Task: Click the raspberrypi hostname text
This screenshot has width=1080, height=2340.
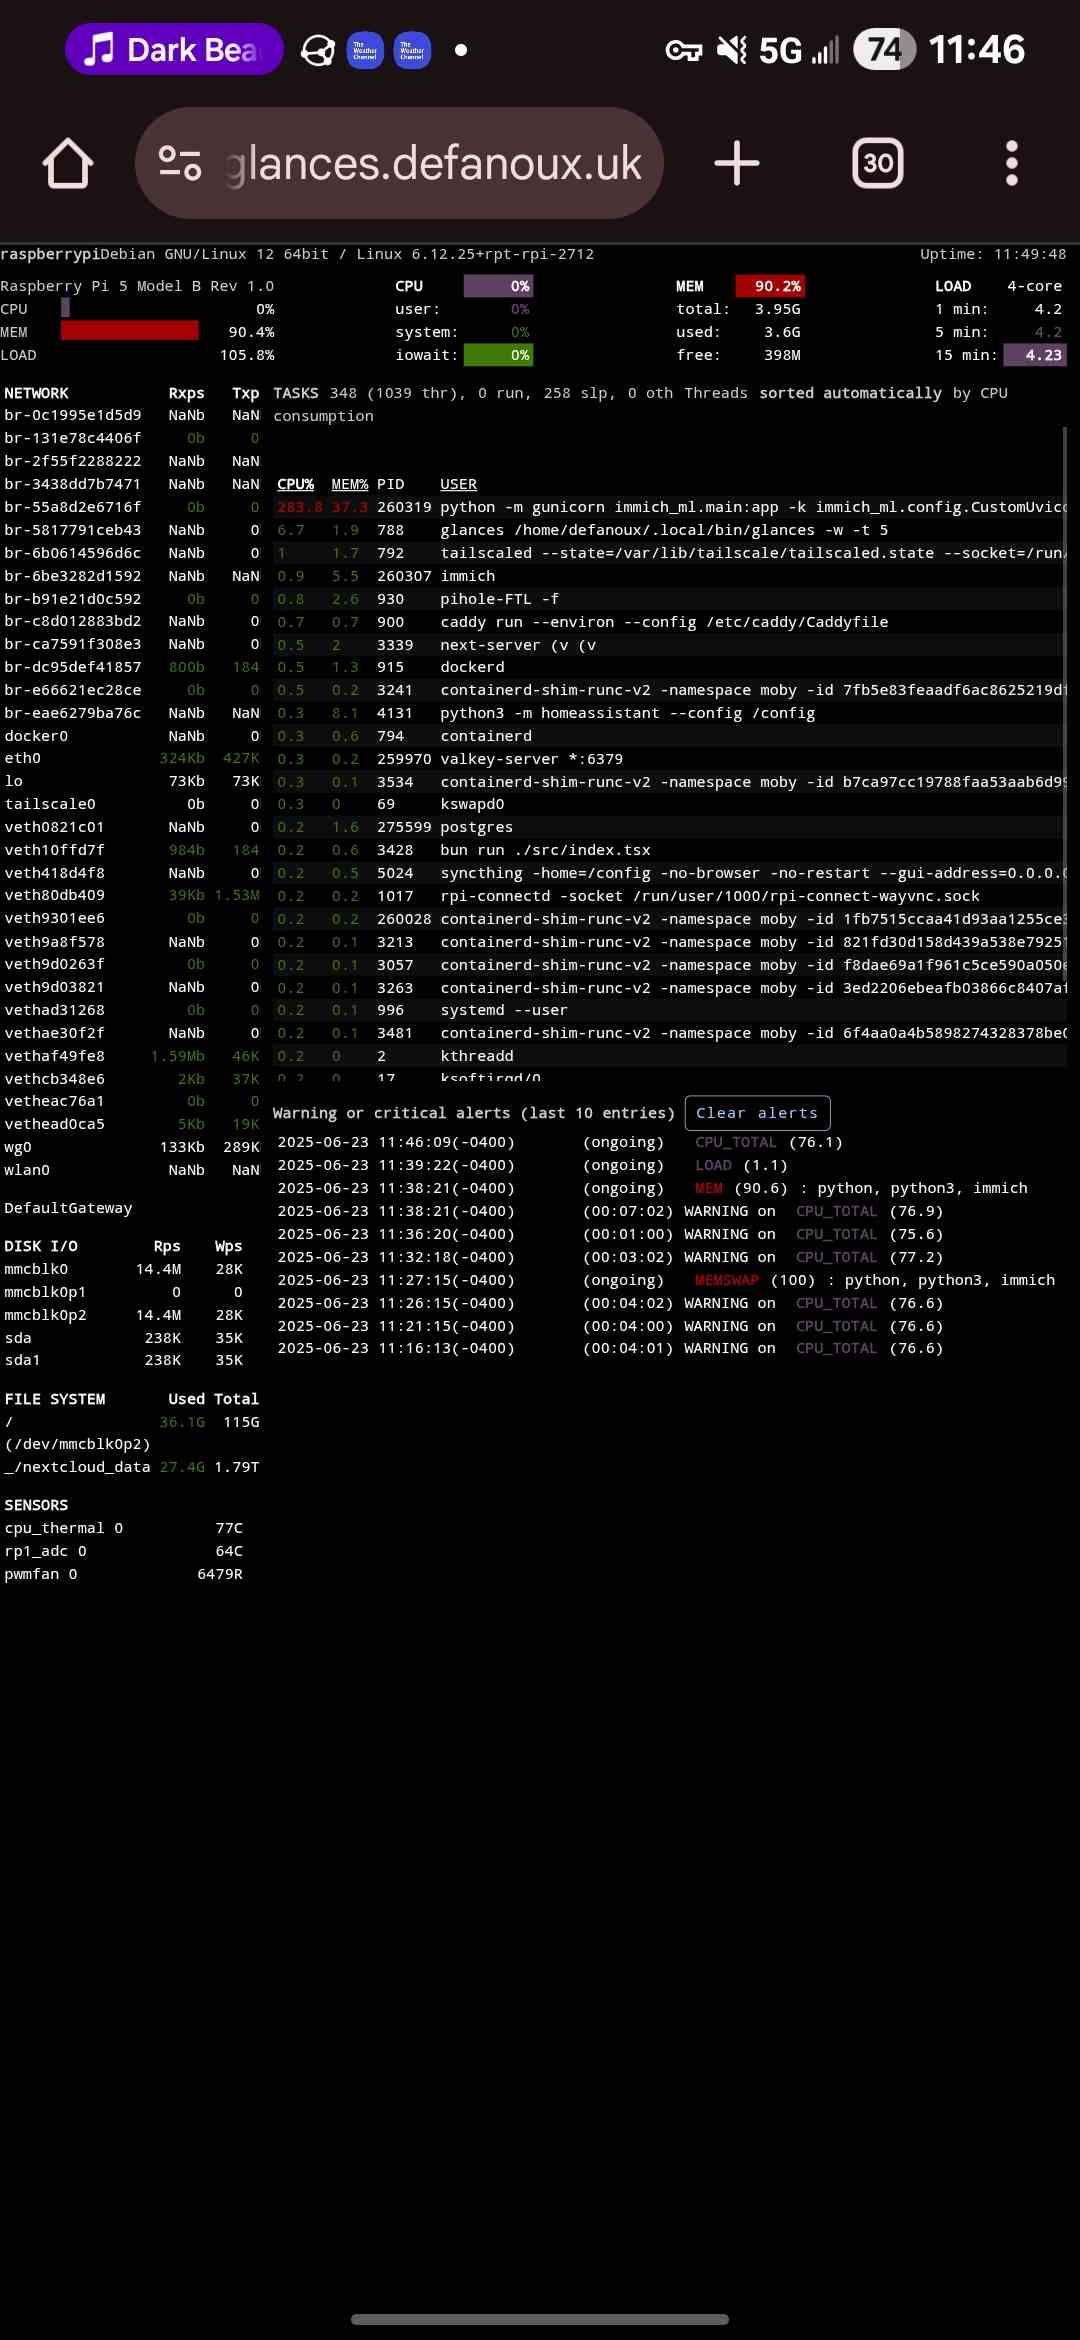Action: click(50, 254)
